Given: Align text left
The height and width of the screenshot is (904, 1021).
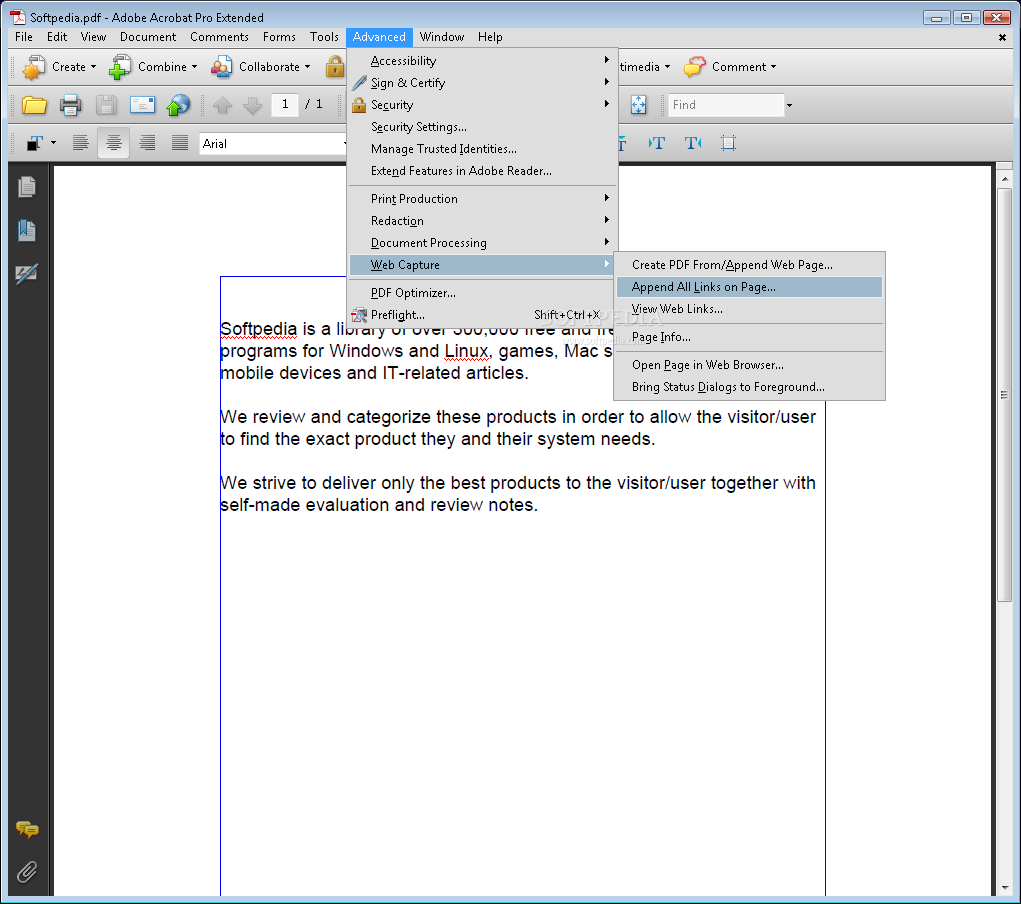Looking at the screenshot, I should [x=80, y=143].
